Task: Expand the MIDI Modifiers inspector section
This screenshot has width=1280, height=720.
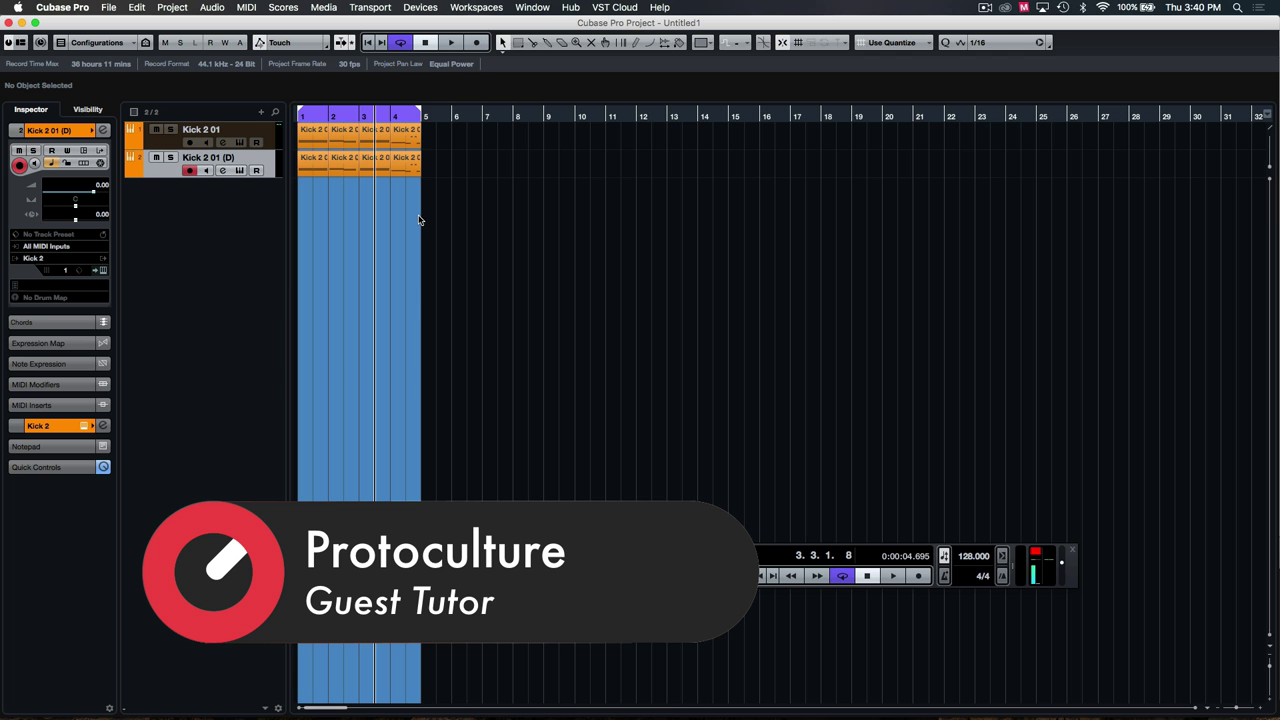Action: click(x=59, y=385)
